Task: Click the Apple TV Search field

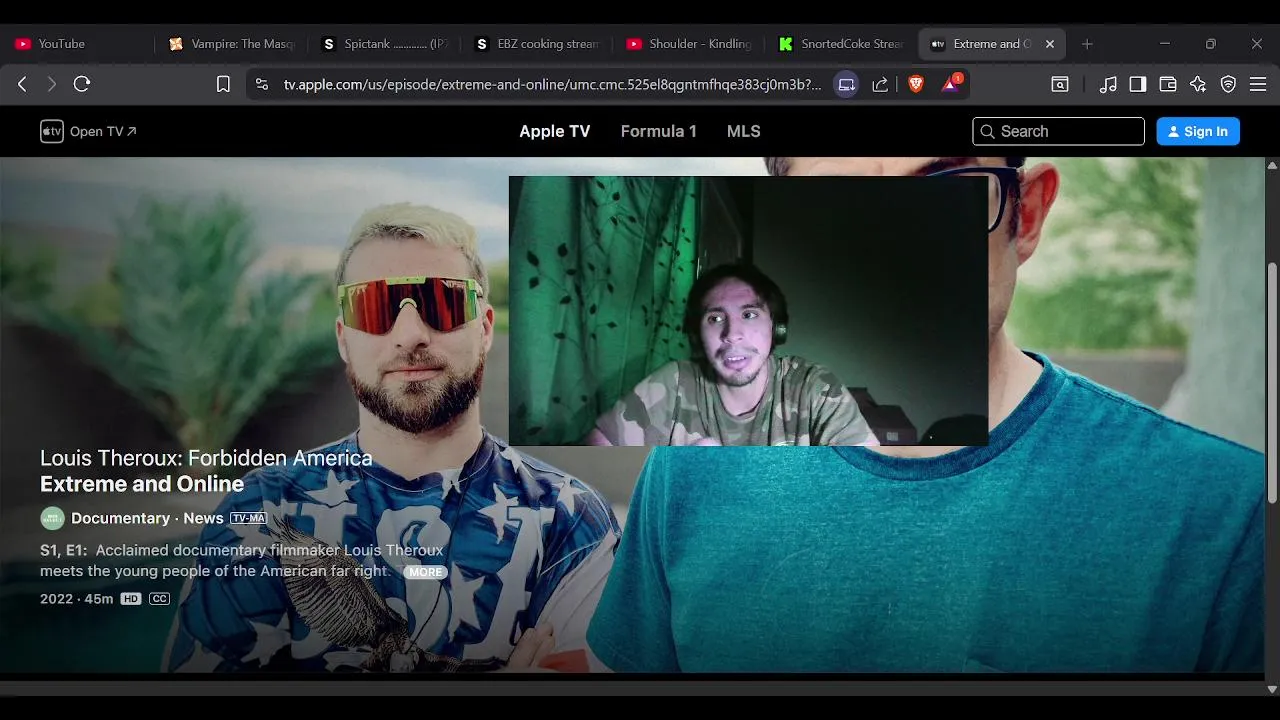Action: pyautogui.click(x=1058, y=131)
